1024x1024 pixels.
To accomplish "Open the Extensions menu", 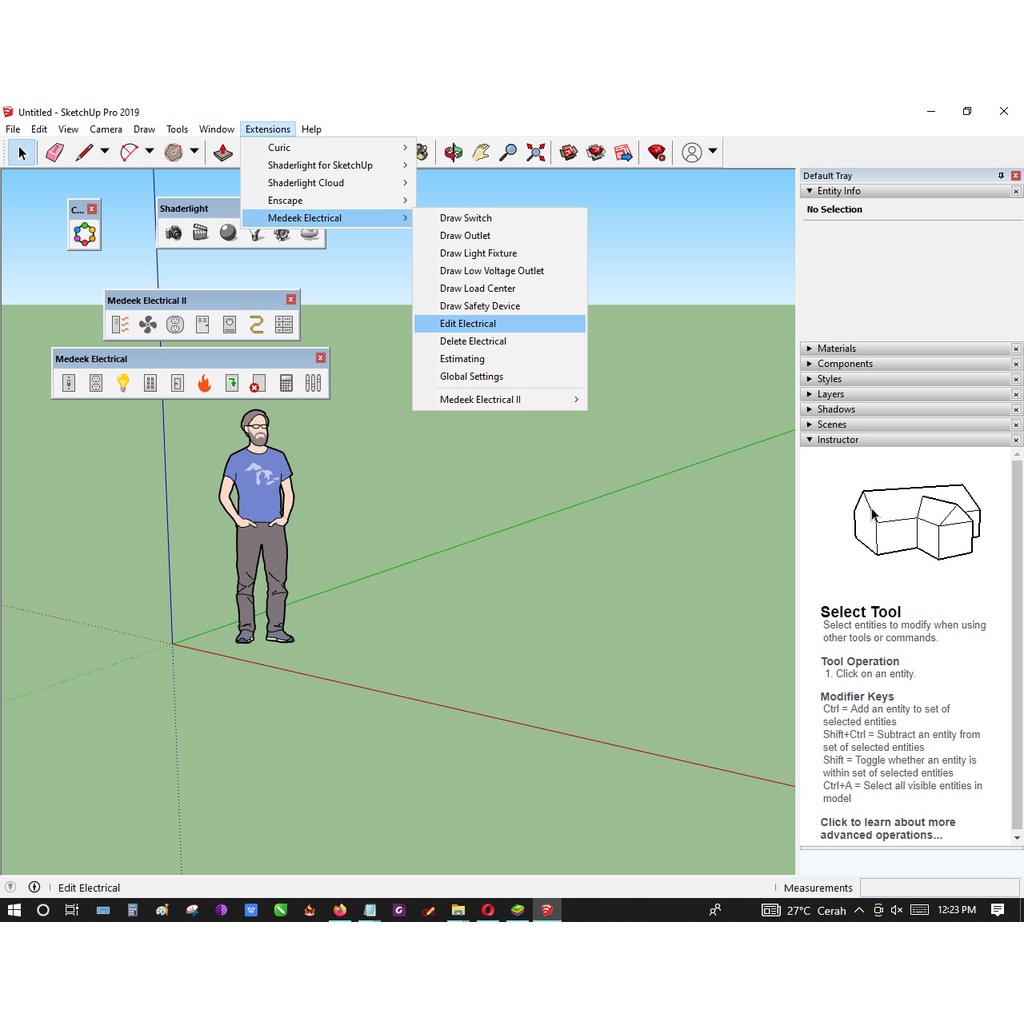I will pos(267,129).
